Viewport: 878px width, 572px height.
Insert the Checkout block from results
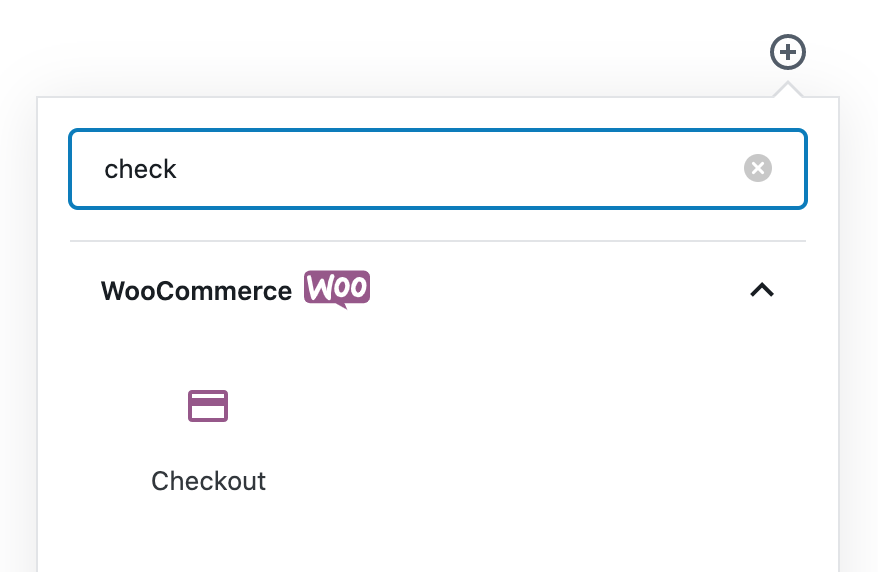[x=208, y=438]
